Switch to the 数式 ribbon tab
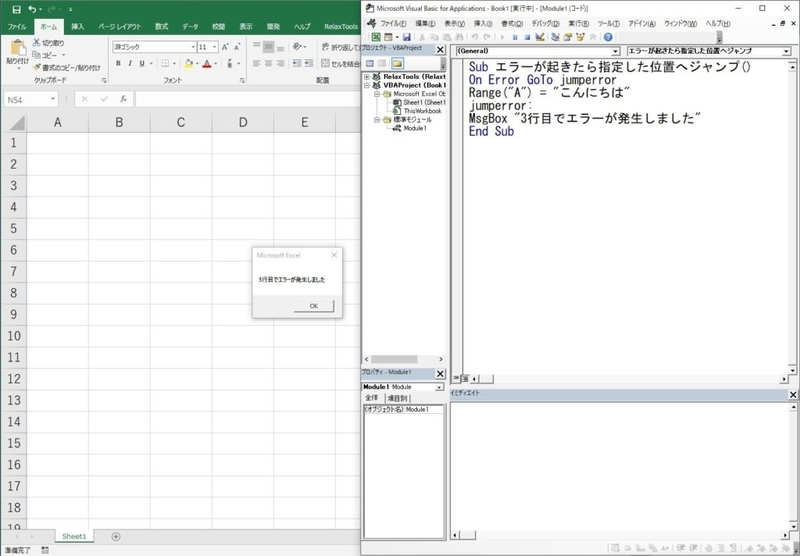The image size is (800, 556). coord(162,27)
